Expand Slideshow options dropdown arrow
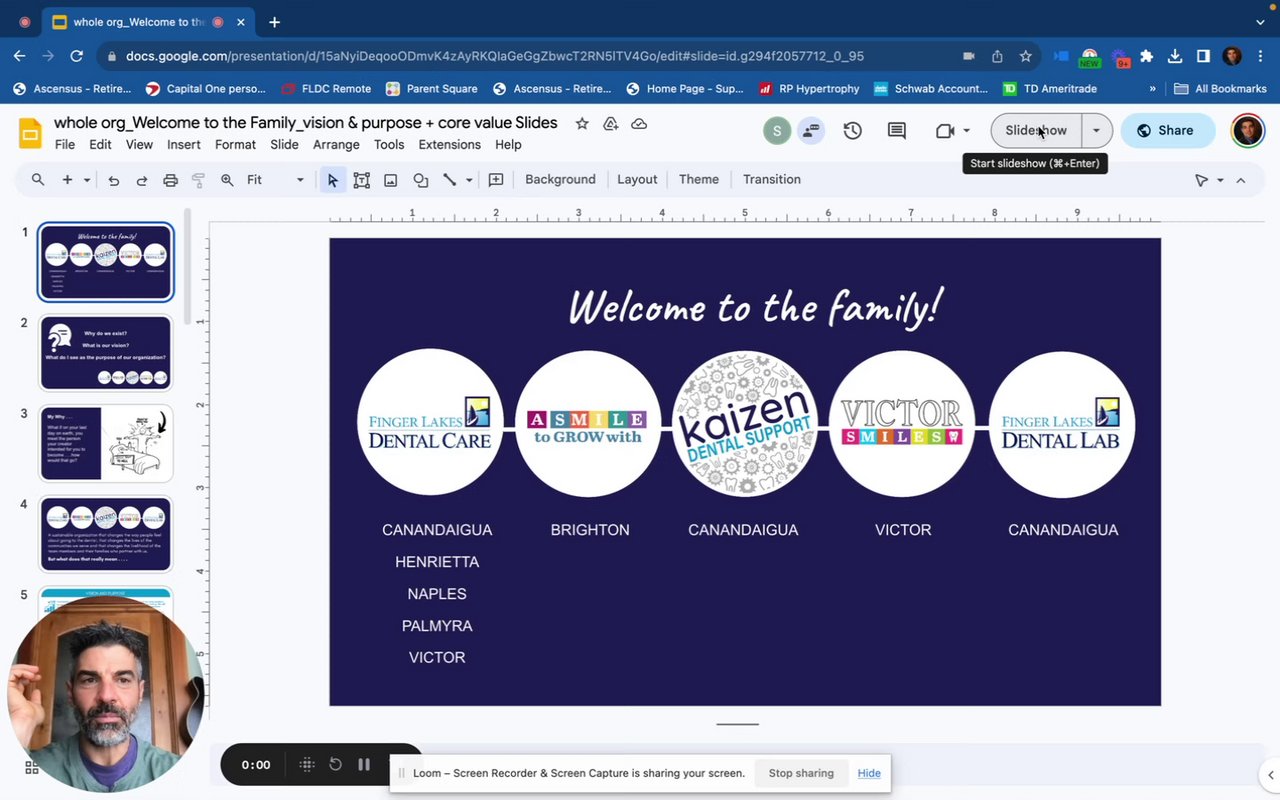This screenshot has height=800, width=1280. click(x=1096, y=131)
